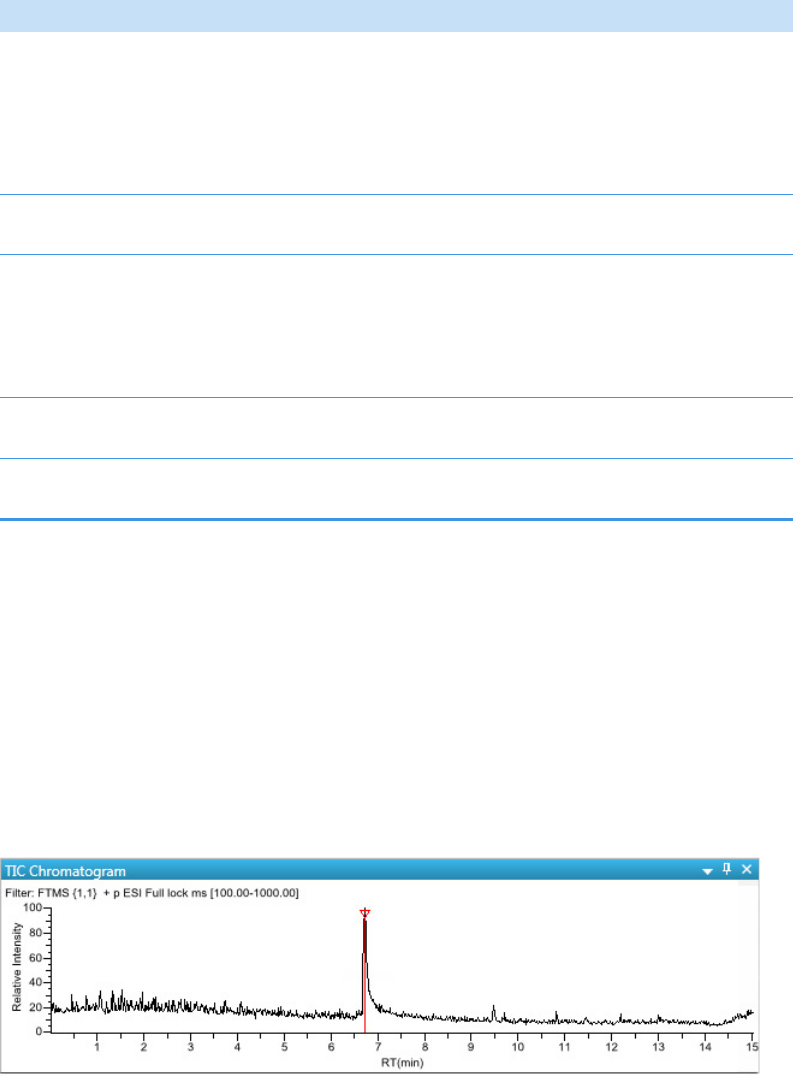Close the TIC Chromatogram panel
793x1076 pixels.
(746, 869)
